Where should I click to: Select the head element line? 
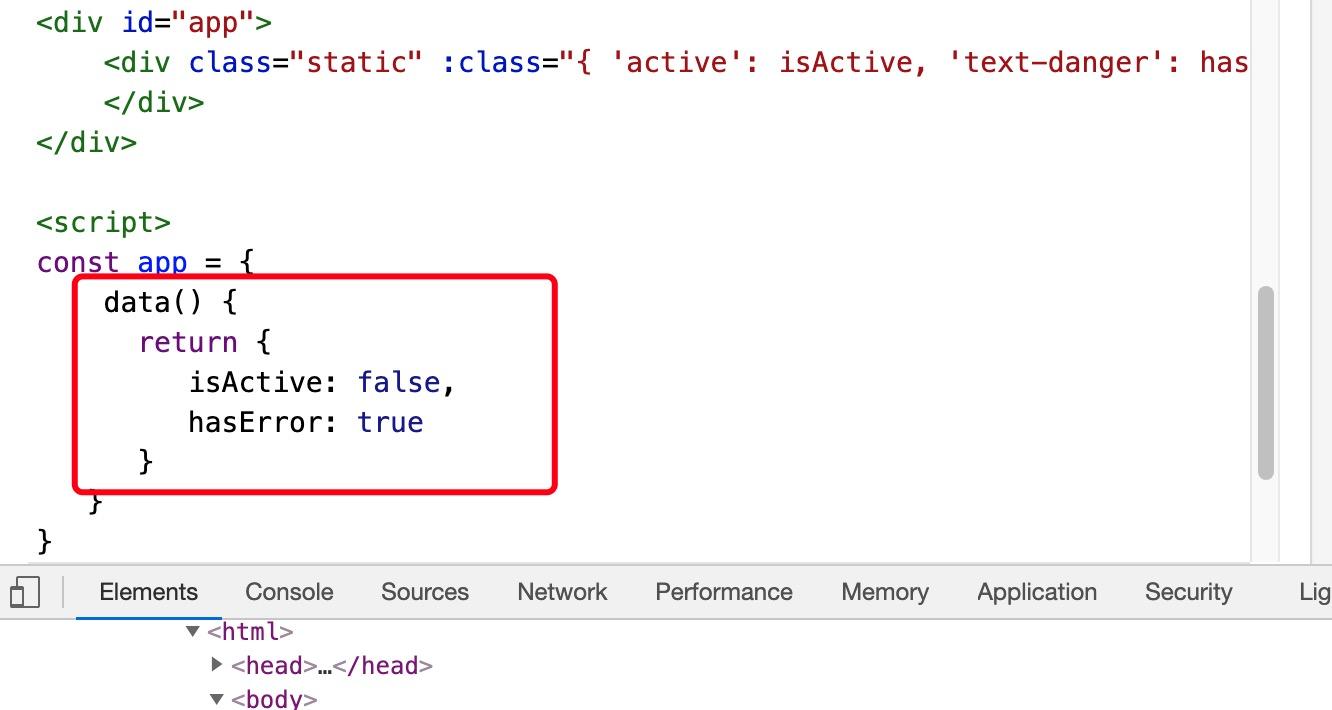click(x=332, y=666)
